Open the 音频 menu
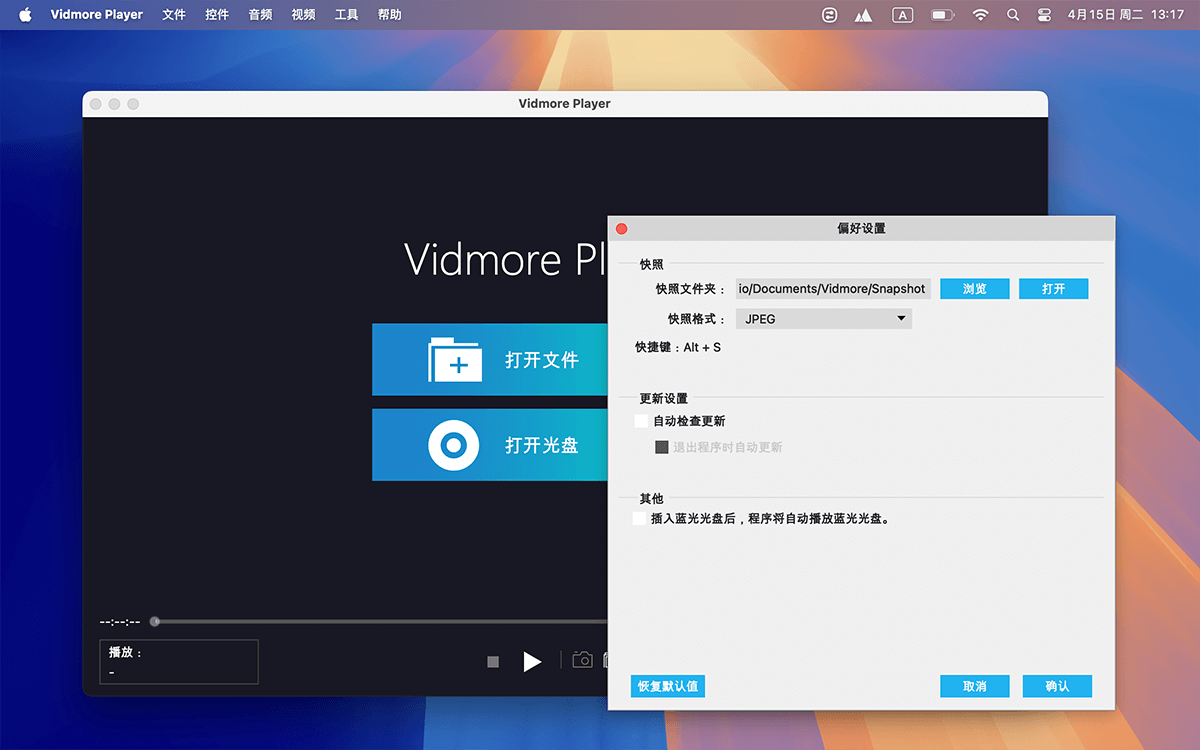The image size is (1200, 750). (260, 15)
